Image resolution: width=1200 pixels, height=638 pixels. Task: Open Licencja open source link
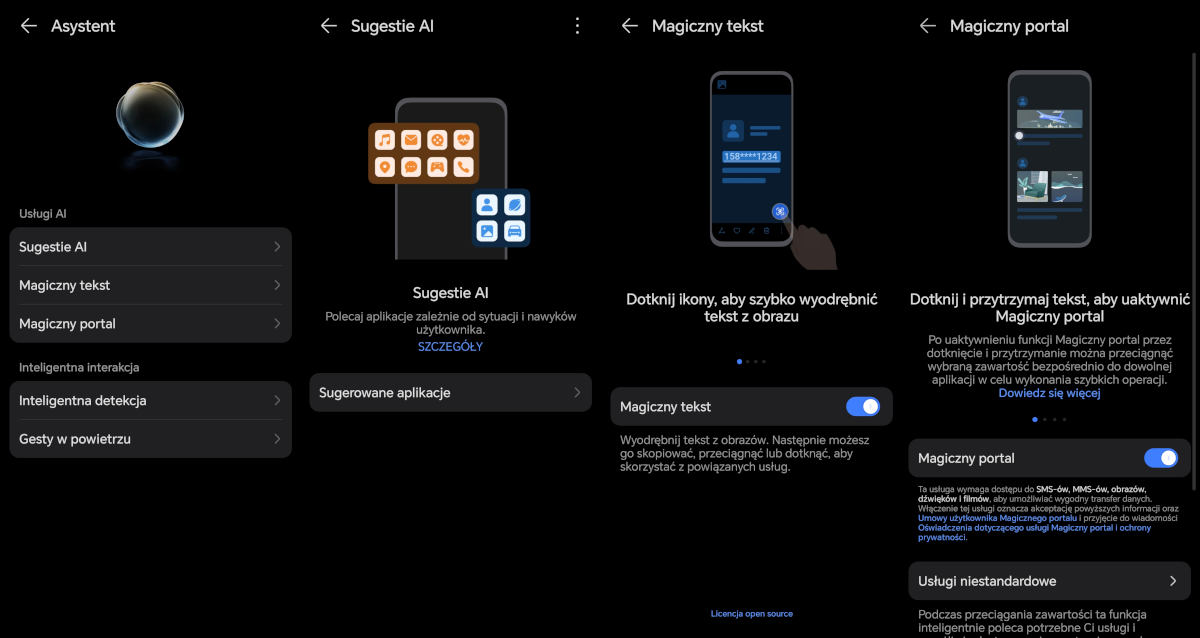pyautogui.click(x=751, y=613)
